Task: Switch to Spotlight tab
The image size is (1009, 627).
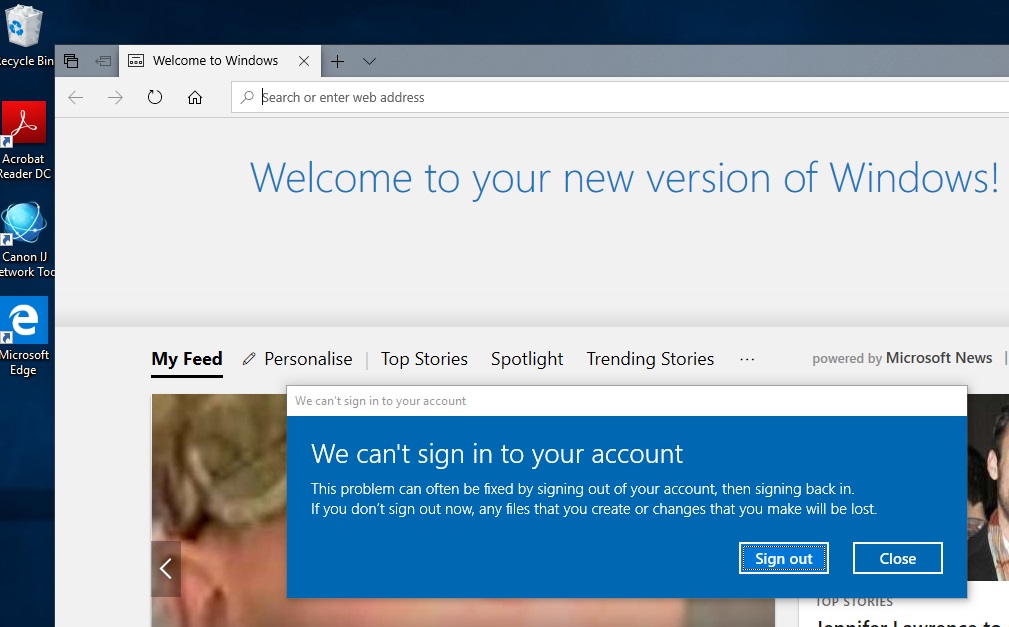Action: coord(527,359)
